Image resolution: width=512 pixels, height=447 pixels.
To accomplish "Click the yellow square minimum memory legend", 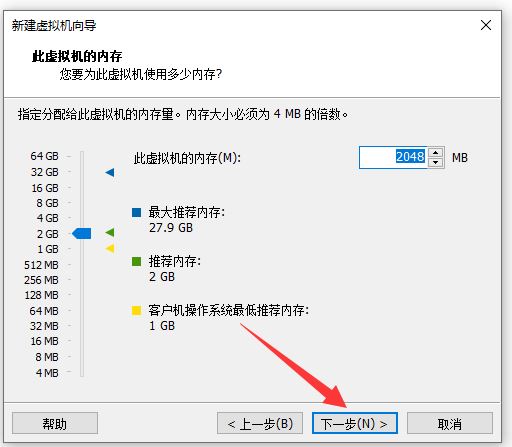I will point(136,310).
